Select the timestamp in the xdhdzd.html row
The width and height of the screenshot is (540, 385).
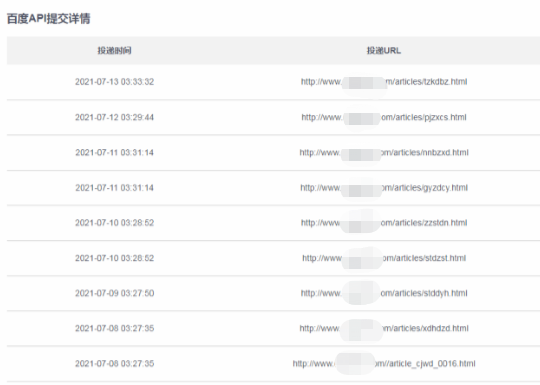point(114,328)
